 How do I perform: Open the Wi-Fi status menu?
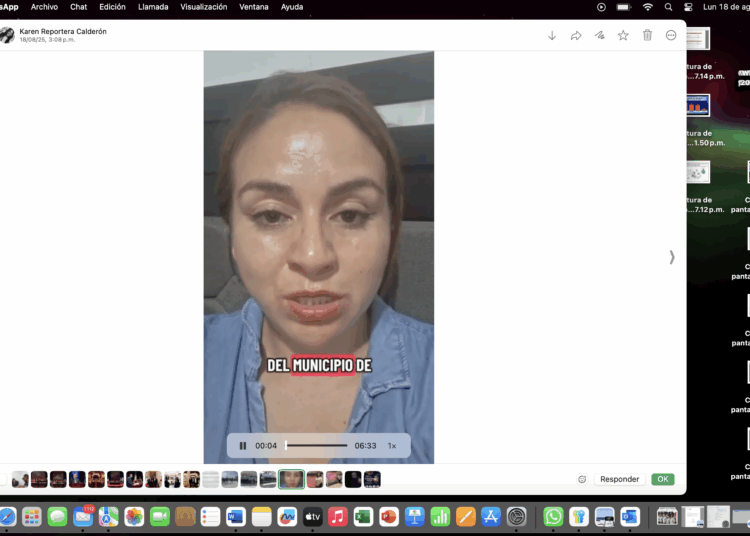[647, 7]
